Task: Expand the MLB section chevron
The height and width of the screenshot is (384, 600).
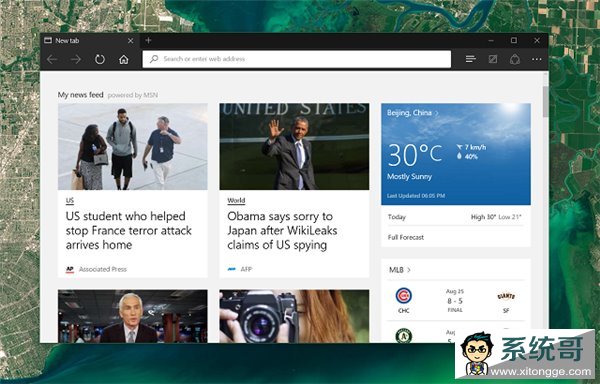Action: coord(409,270)
